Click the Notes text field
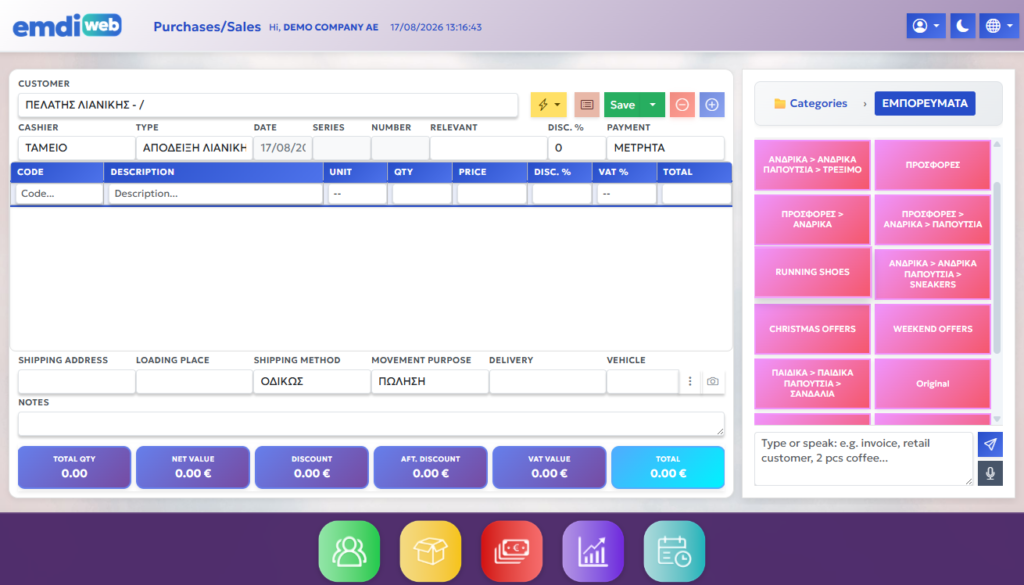 [x=371, y=424]
